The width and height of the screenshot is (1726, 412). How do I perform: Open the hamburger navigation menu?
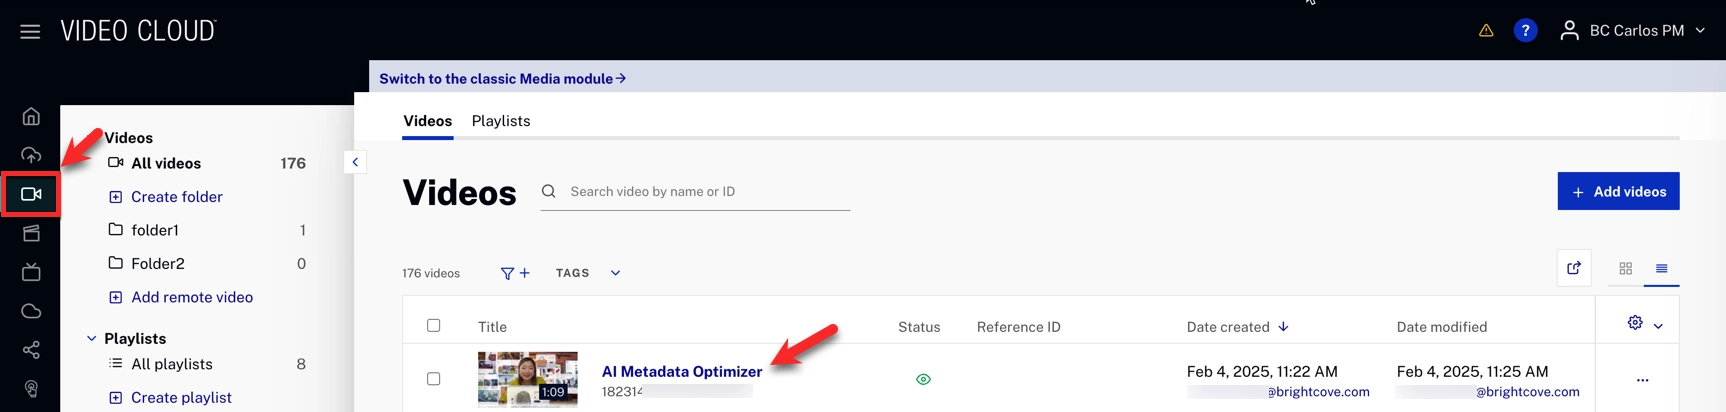(x=30, y=32)
